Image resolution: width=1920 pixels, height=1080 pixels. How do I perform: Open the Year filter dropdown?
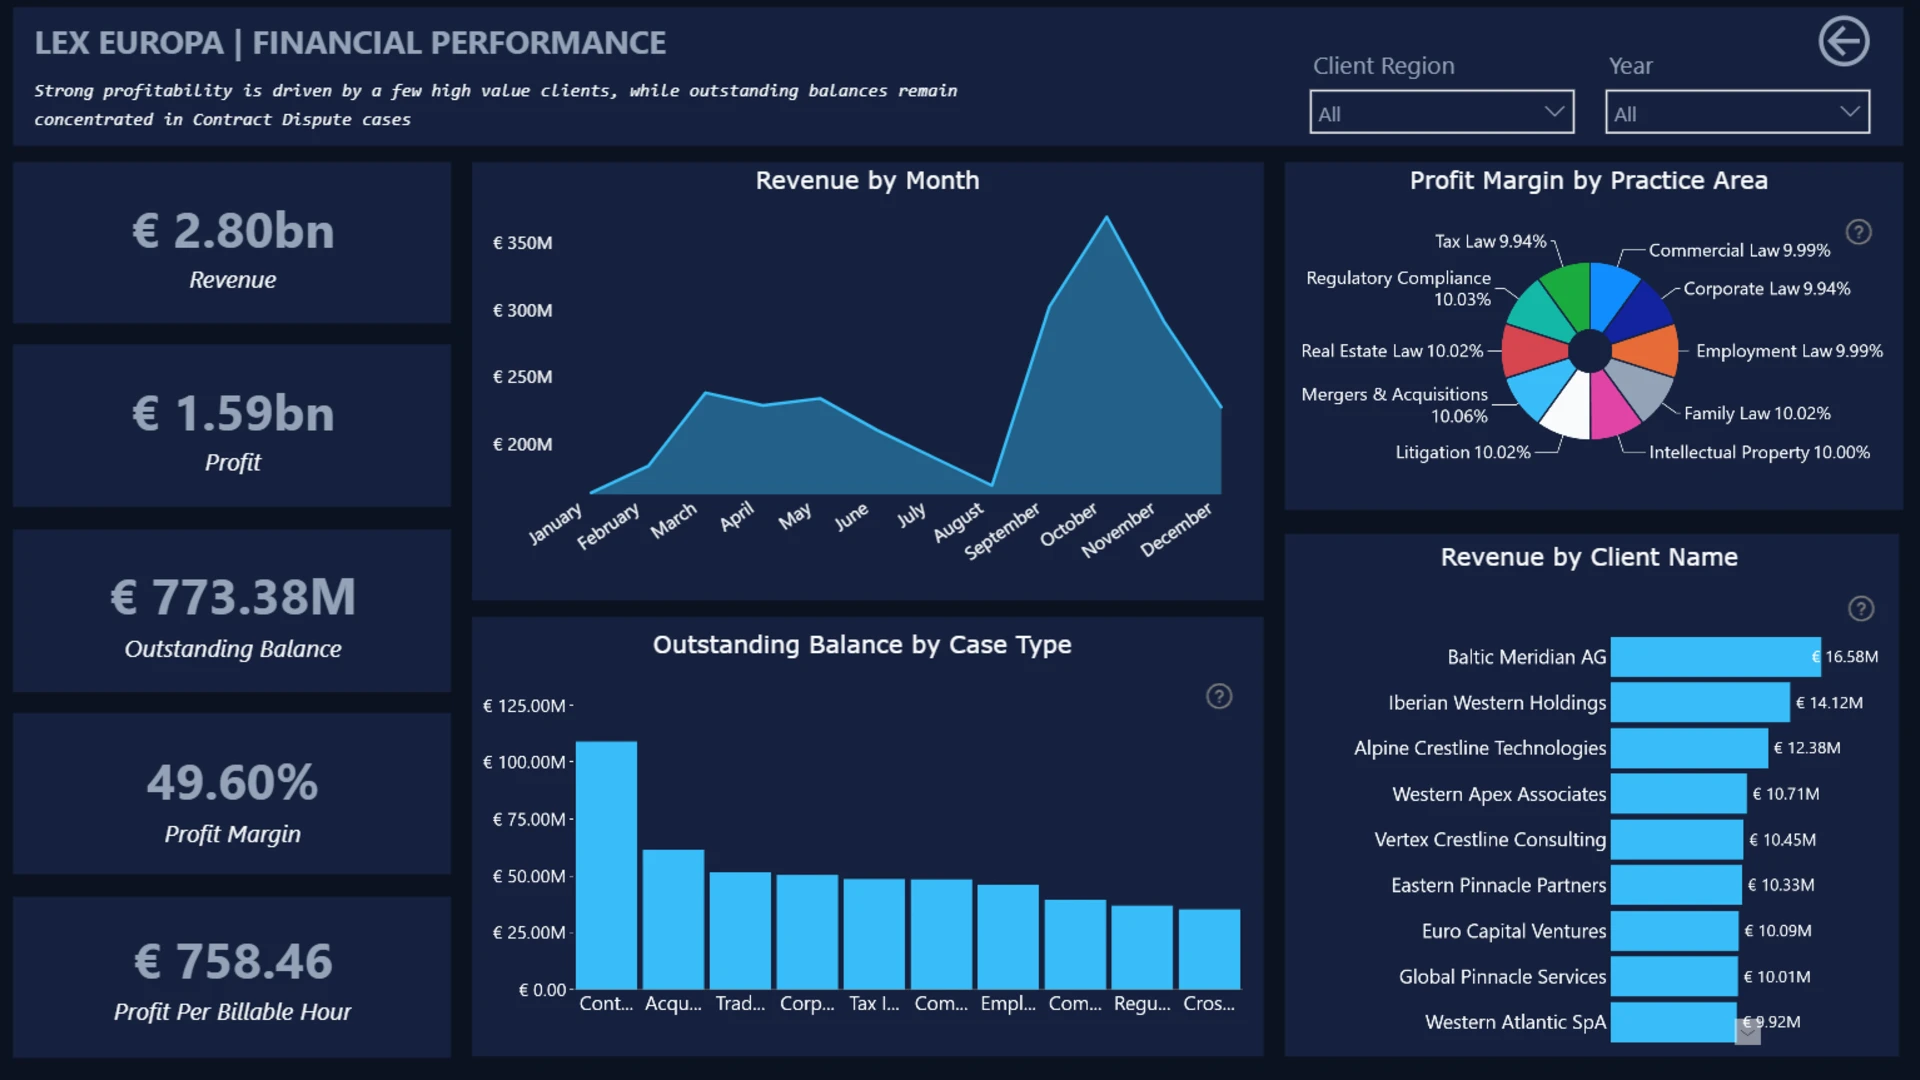pyautogui.click(x=1737, y=113)
